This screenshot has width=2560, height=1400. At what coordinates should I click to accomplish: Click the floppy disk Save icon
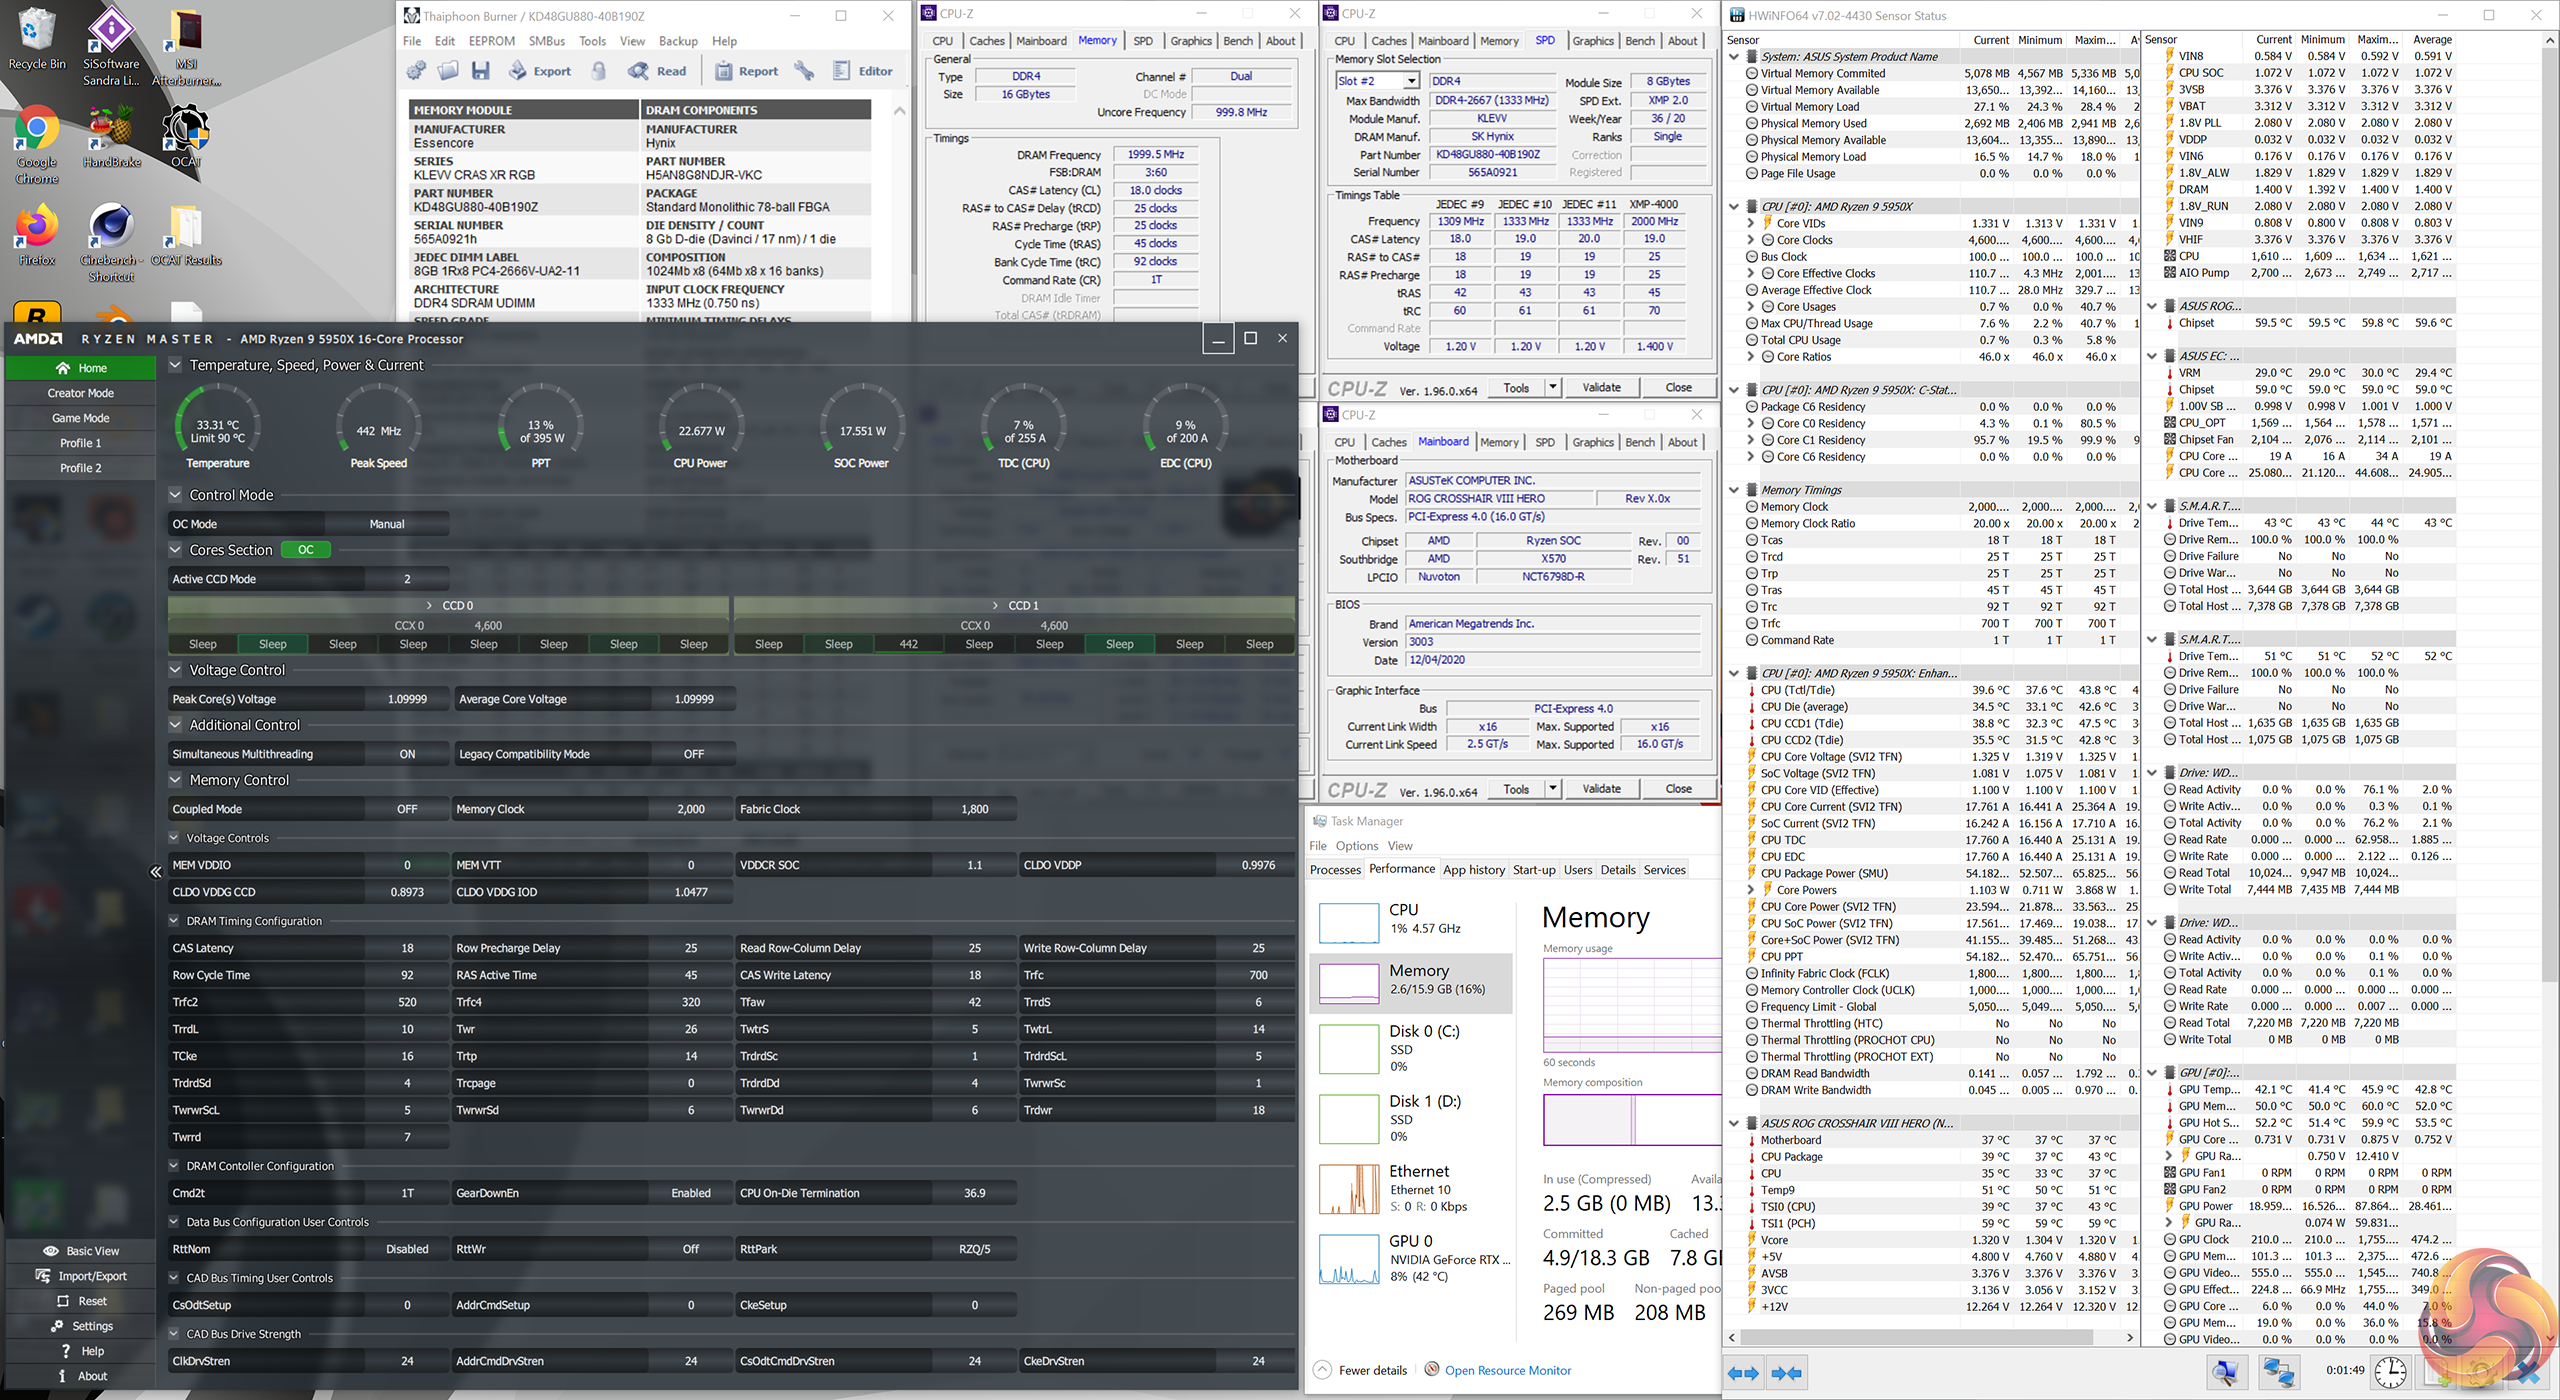(481, 71)
